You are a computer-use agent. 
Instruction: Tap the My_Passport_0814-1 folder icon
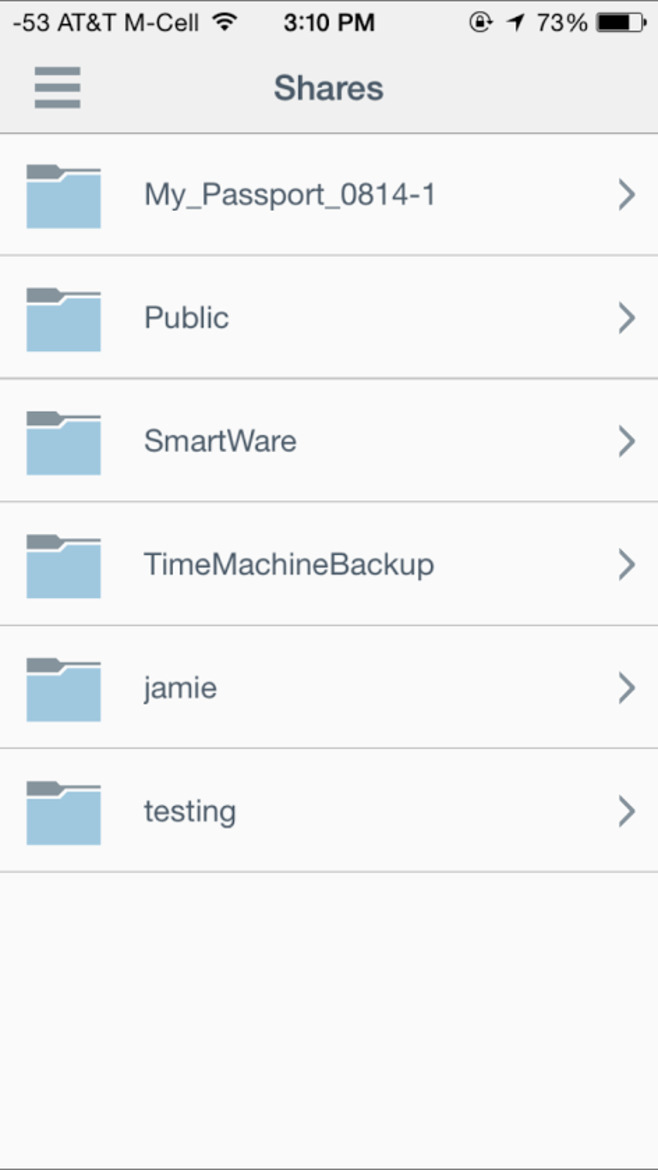click(63, 196)
